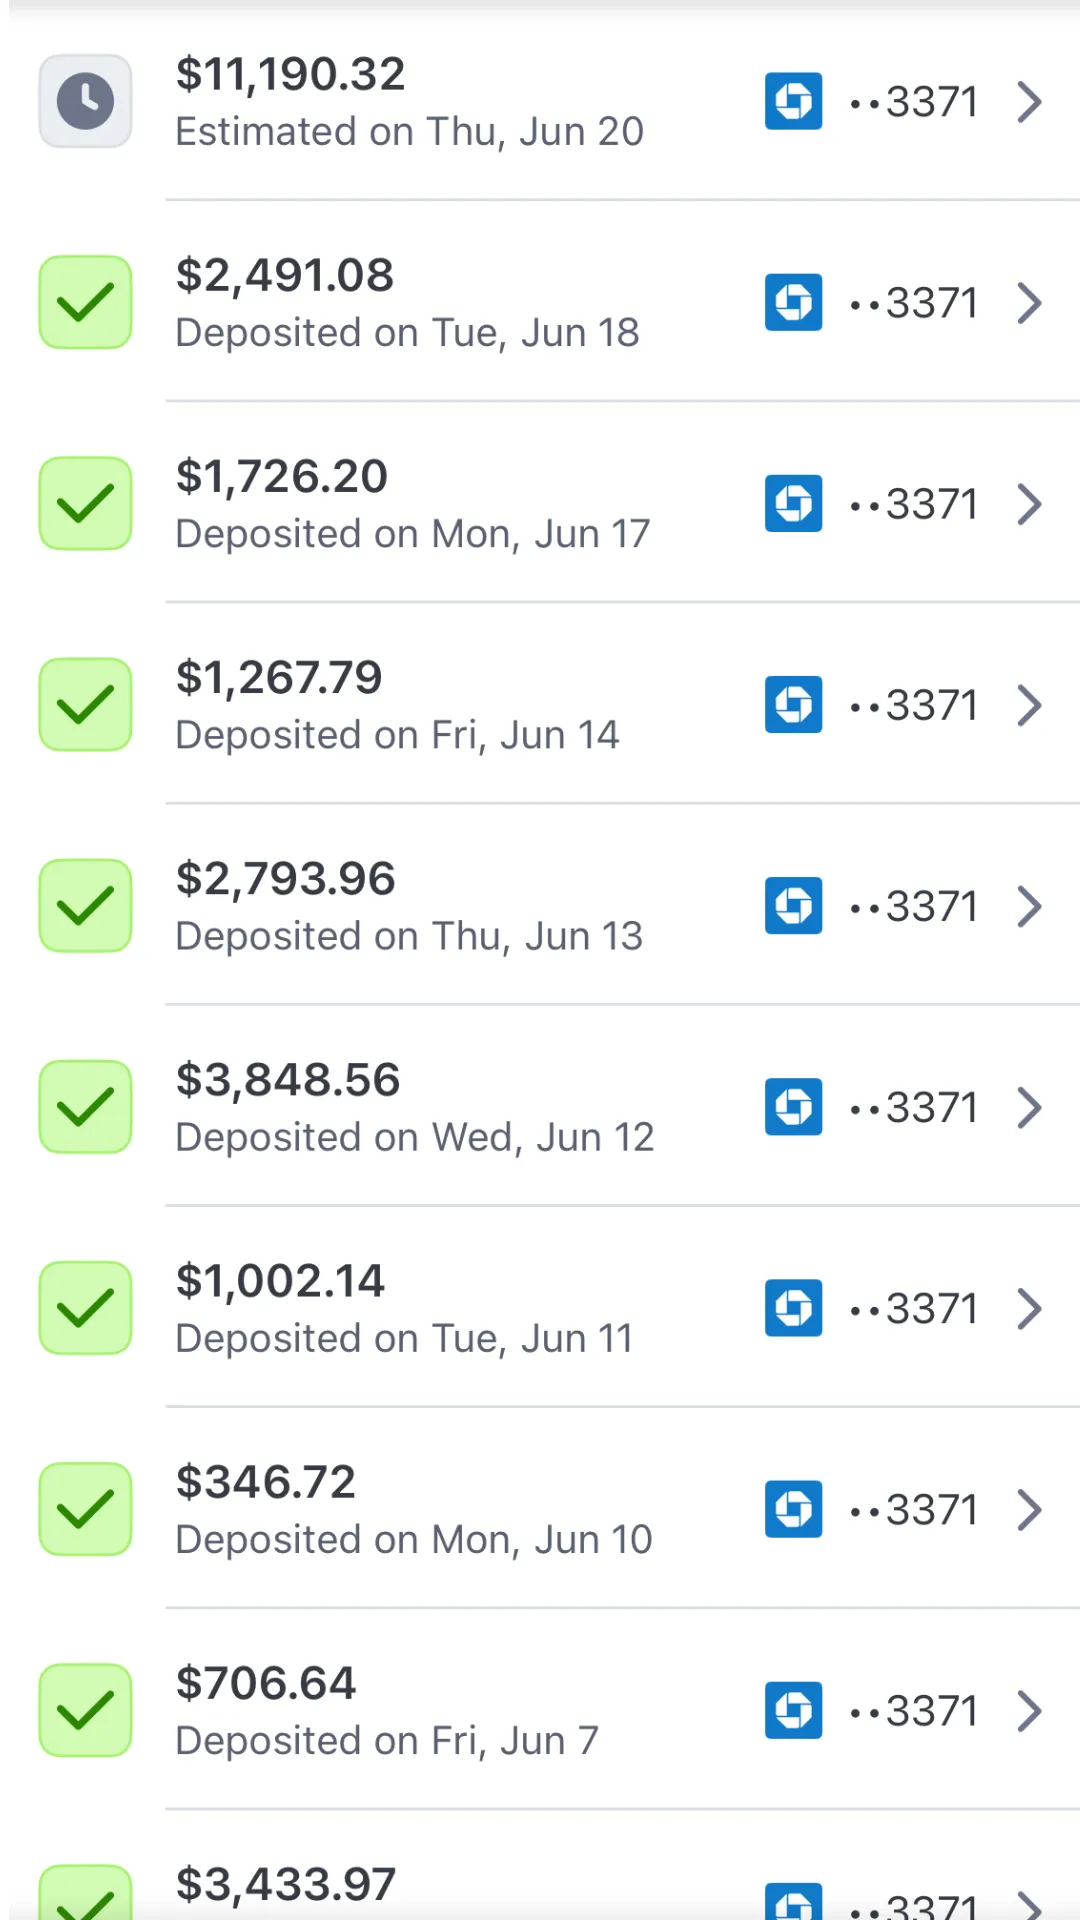Open the $1,002.14 deposit amount

[x=280, y=1281]
